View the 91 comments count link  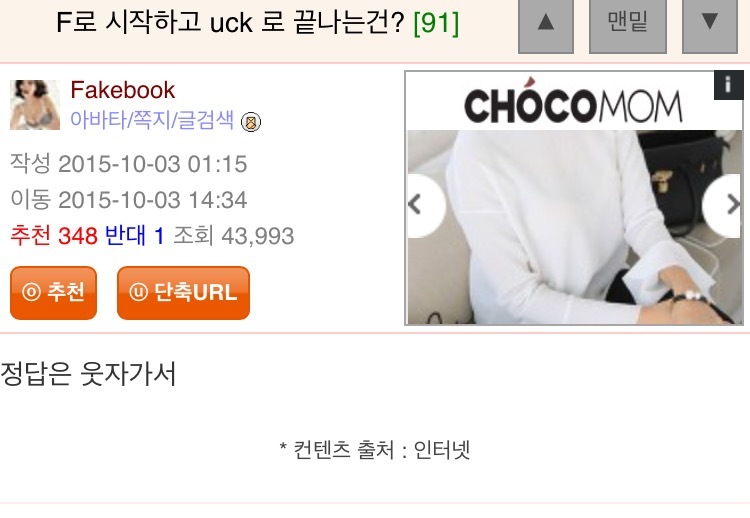coord(436,22)
